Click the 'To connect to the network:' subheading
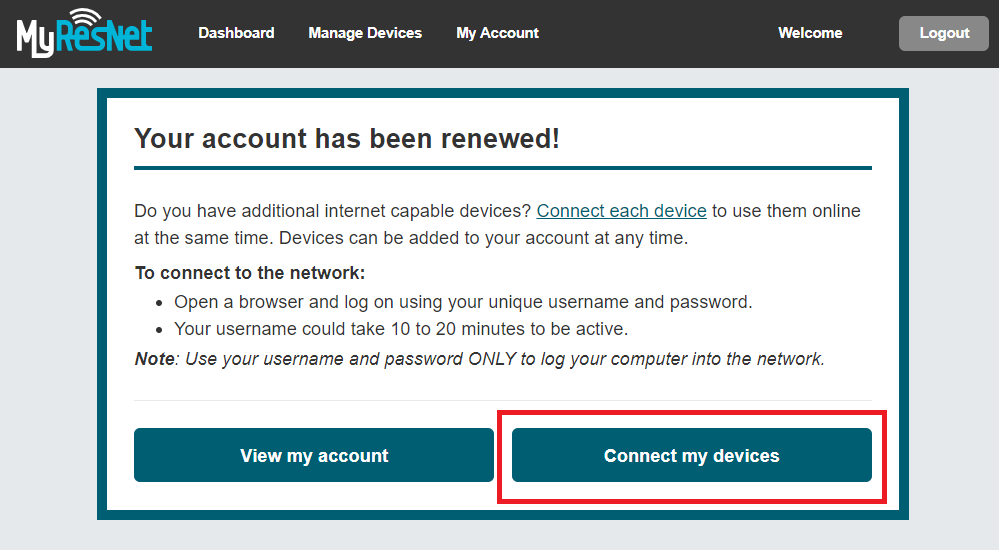This screenshot has width=999, height=550. [x=250, y=273]
